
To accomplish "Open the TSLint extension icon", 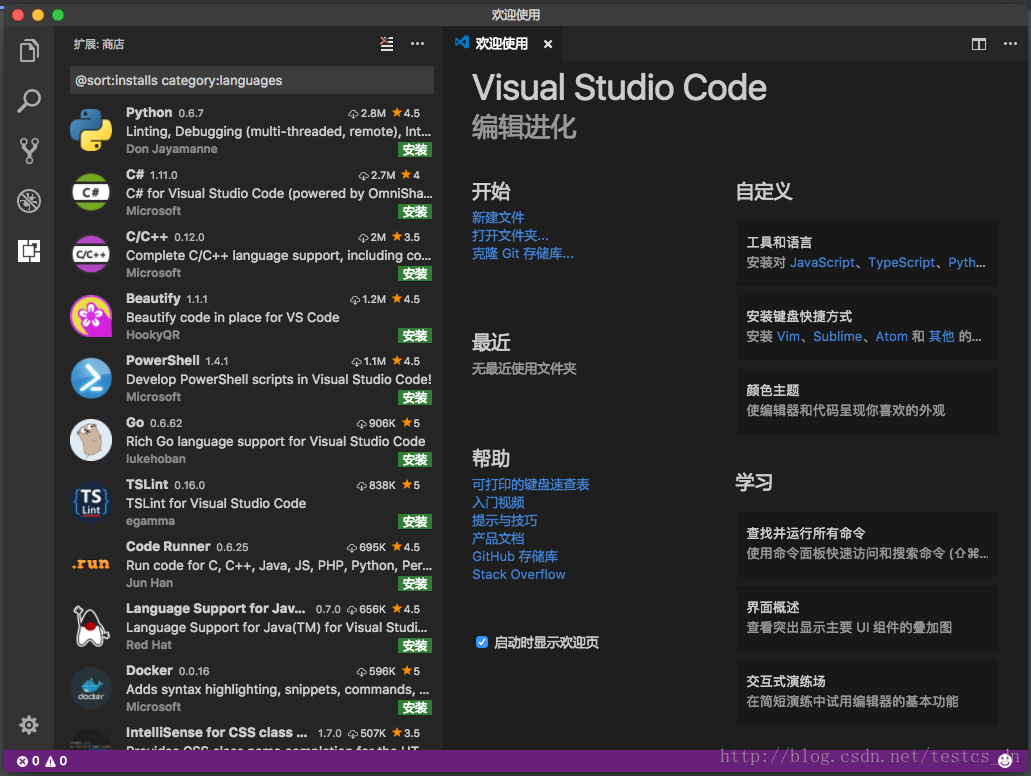I will coord(91,502).
